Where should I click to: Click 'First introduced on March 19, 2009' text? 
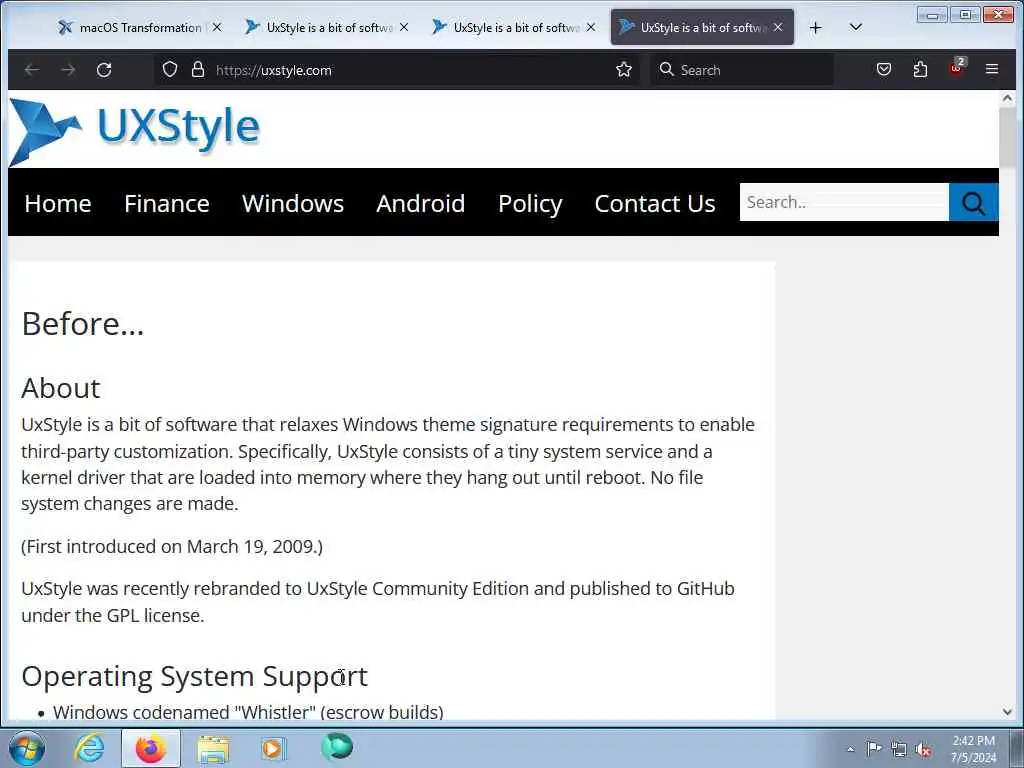click(x=172, y=547)
